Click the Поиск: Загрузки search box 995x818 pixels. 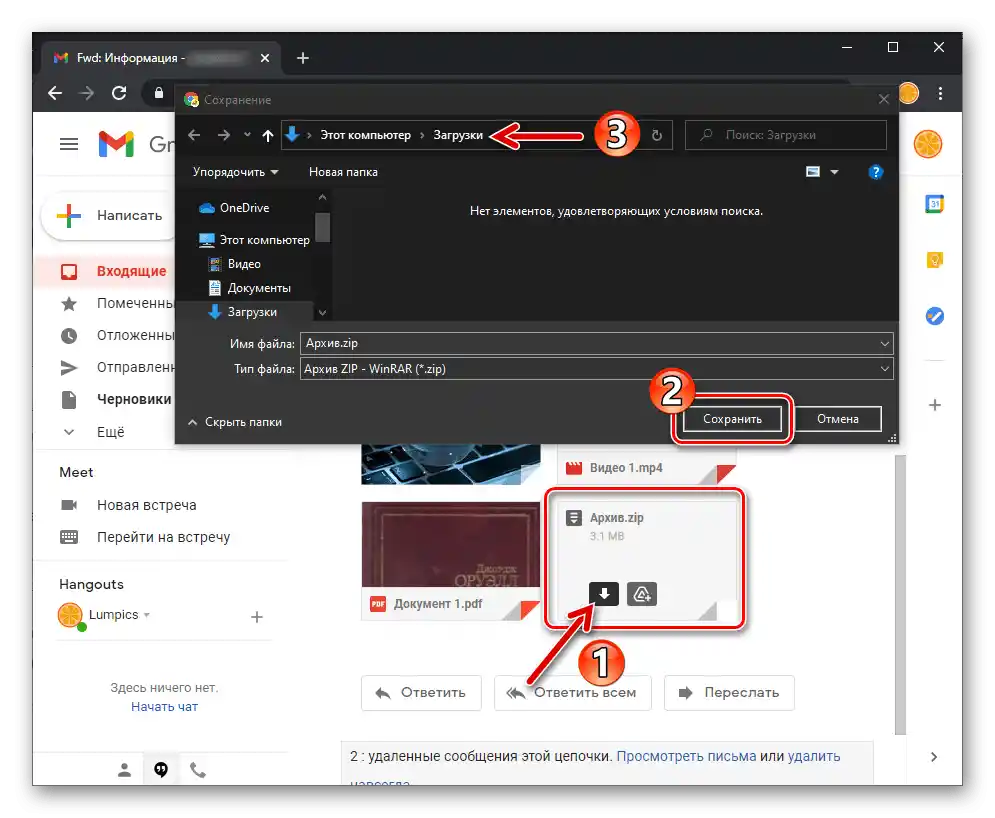[786, 135]
